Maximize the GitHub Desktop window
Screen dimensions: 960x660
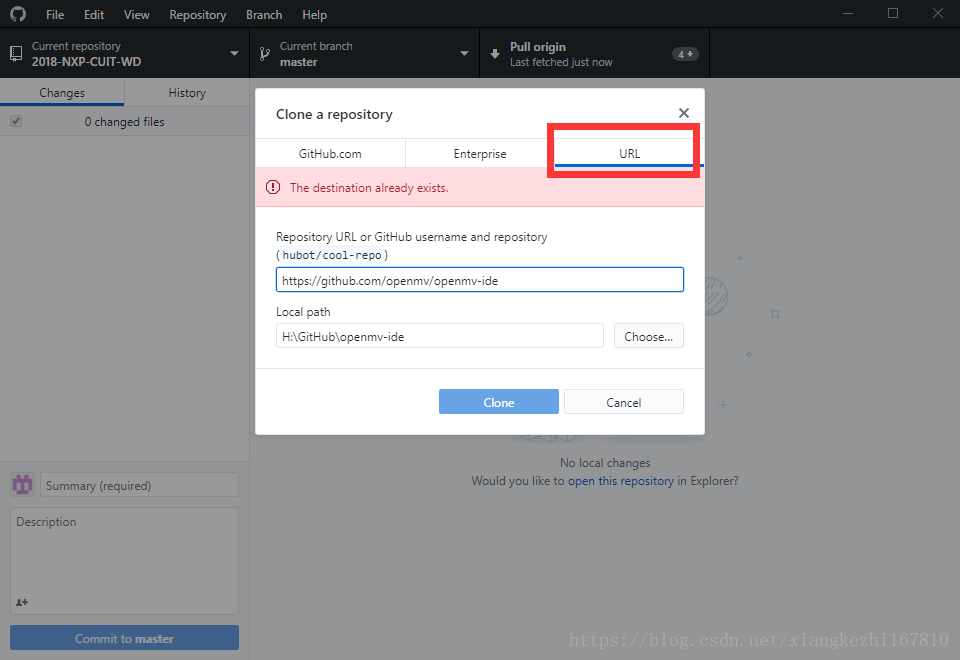click(x=893, y=13)
